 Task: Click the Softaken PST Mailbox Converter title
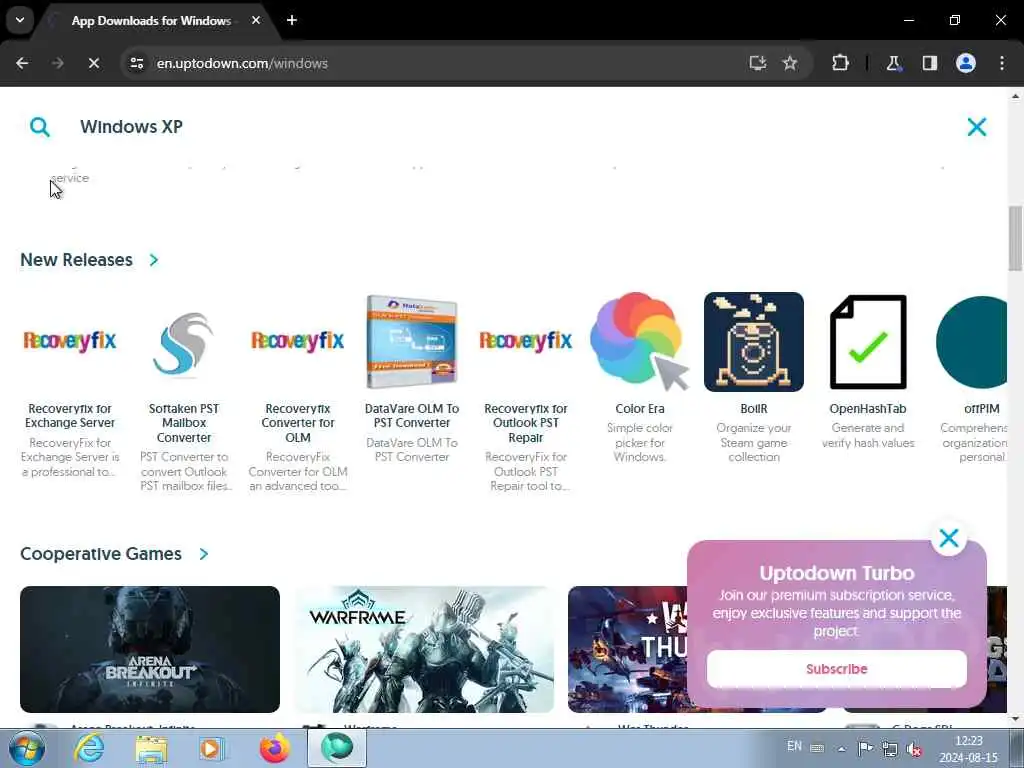(184, 423)
